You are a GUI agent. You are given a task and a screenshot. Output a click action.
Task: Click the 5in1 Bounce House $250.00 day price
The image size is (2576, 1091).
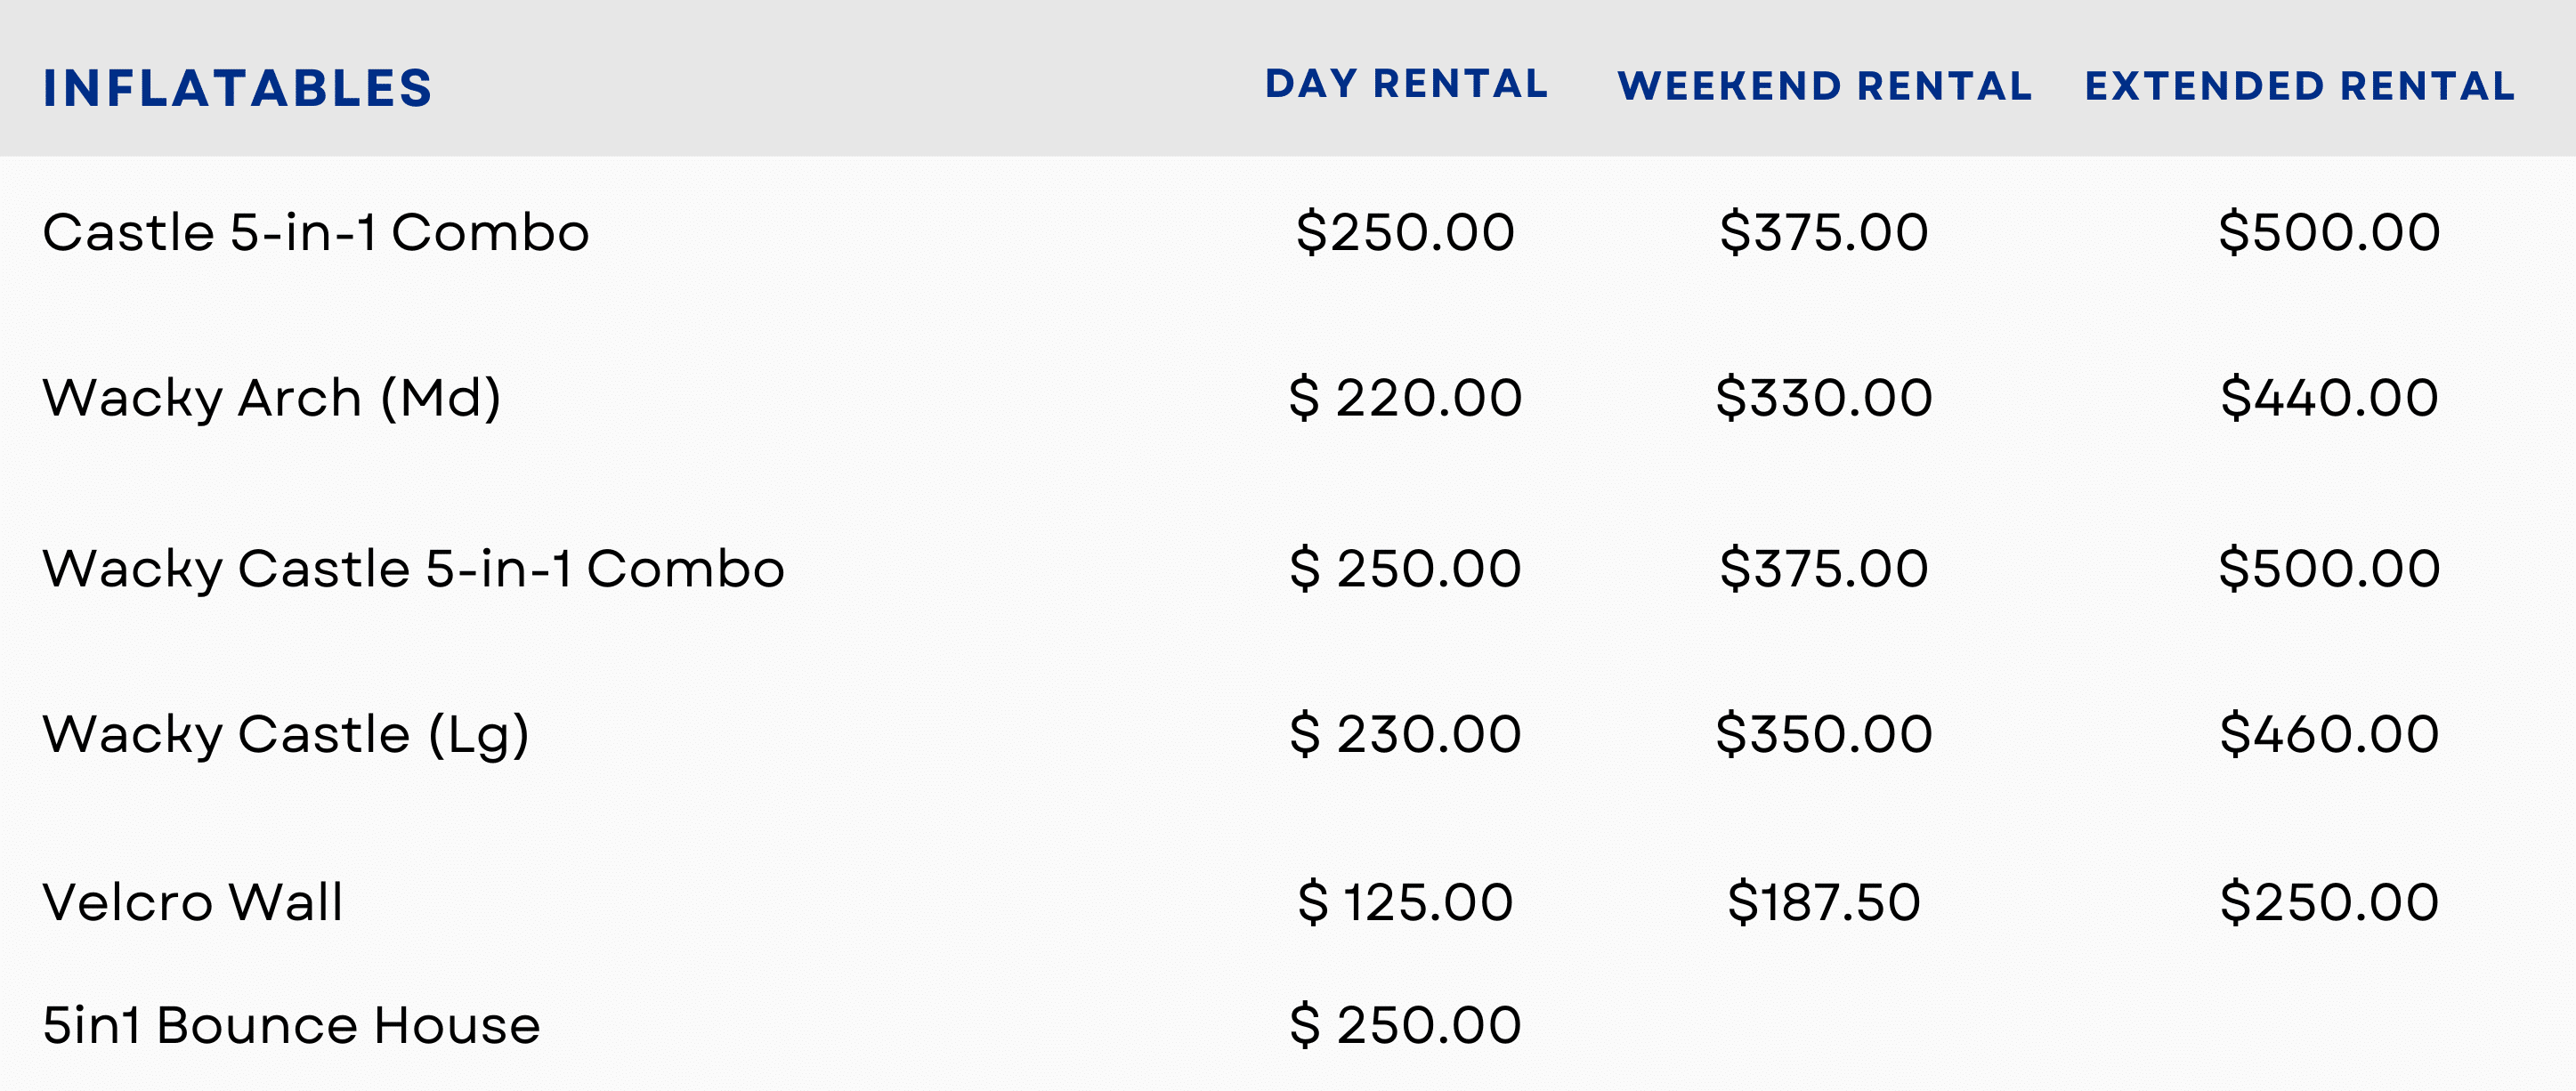(1405, 1026)
